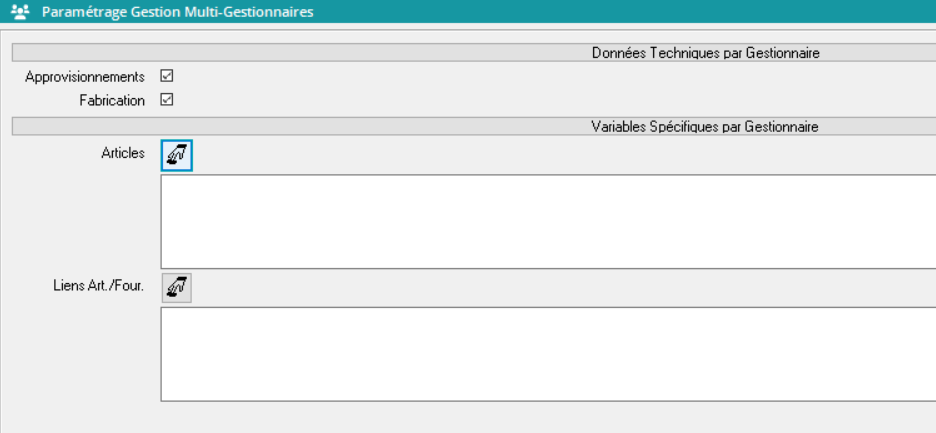Screen dimensions: 936x433
Task: Click the multi-users icon in title bar
Action: [x=19, y=13]
